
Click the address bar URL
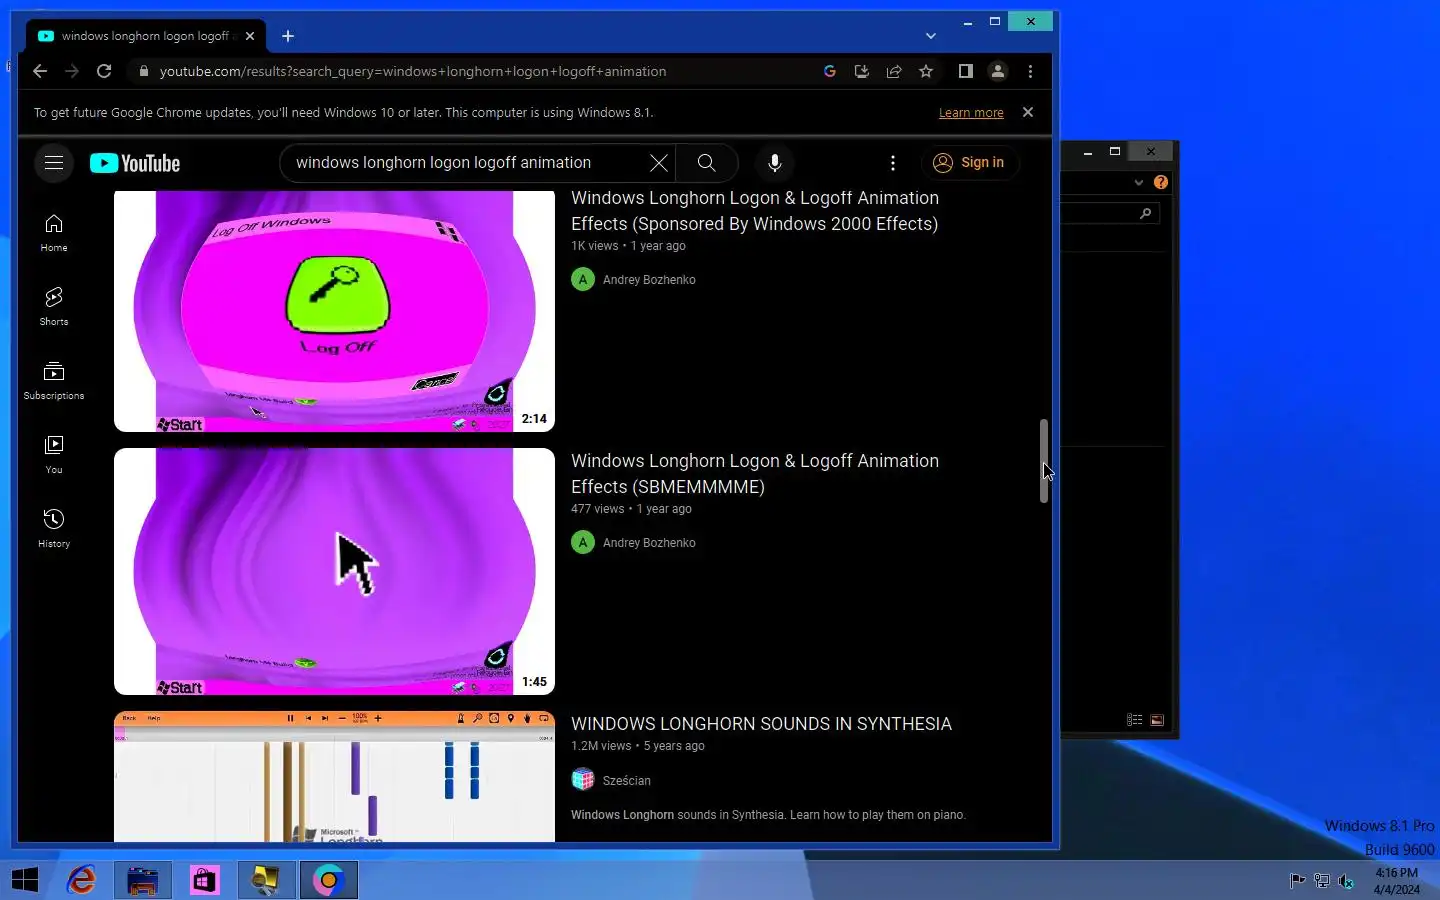tap(413, 71)
